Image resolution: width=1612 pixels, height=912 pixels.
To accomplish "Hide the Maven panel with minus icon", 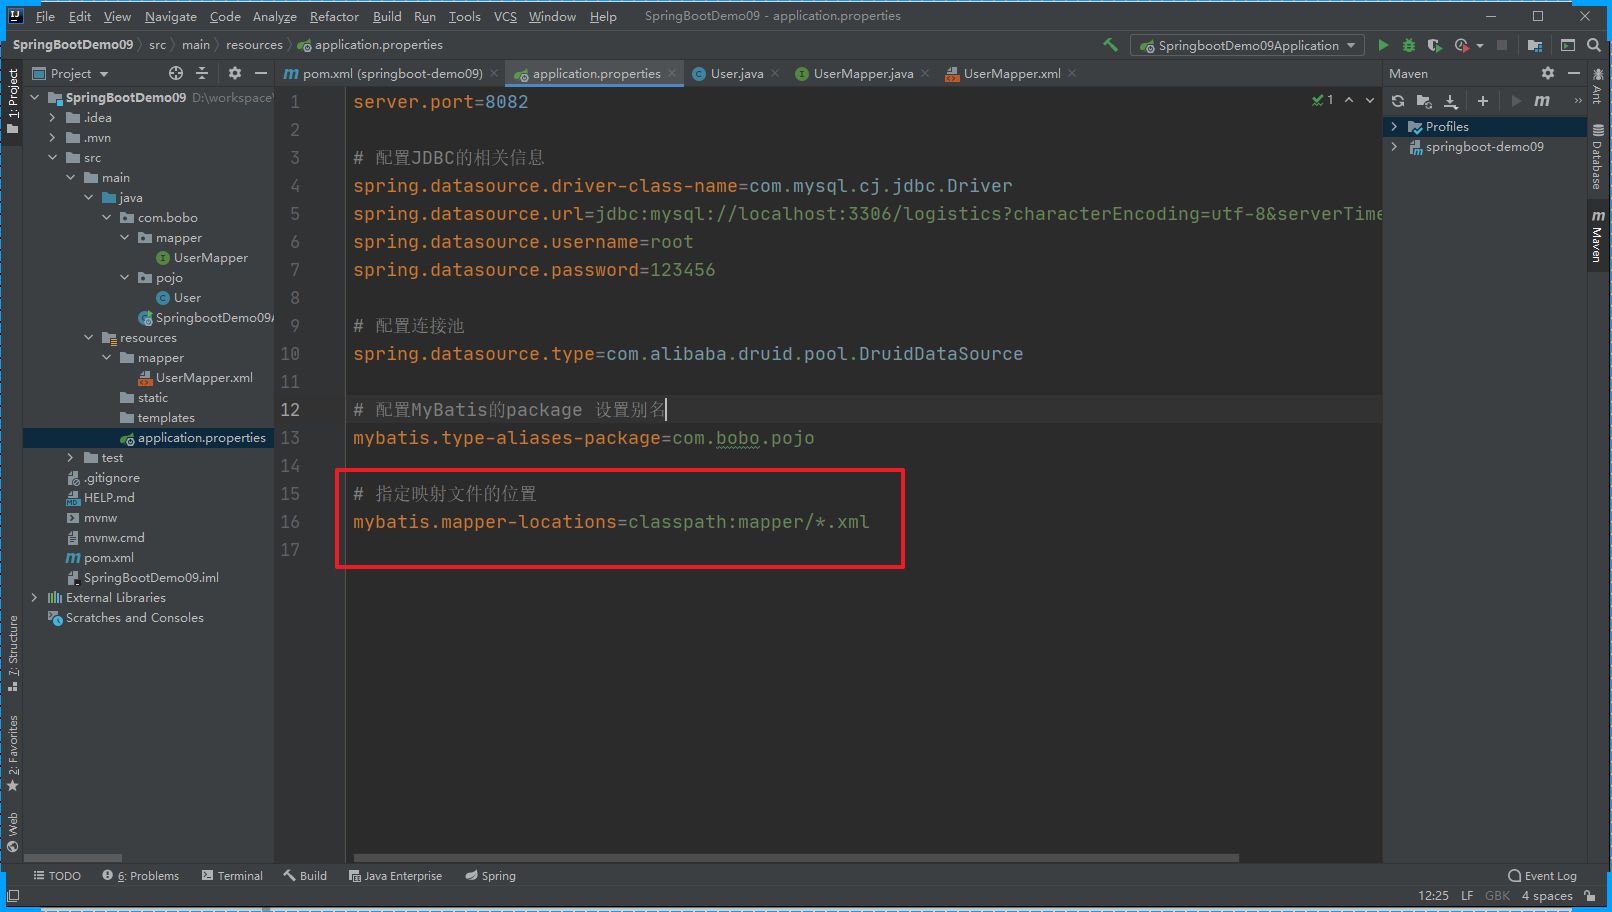I will [x=1574, y=73].
